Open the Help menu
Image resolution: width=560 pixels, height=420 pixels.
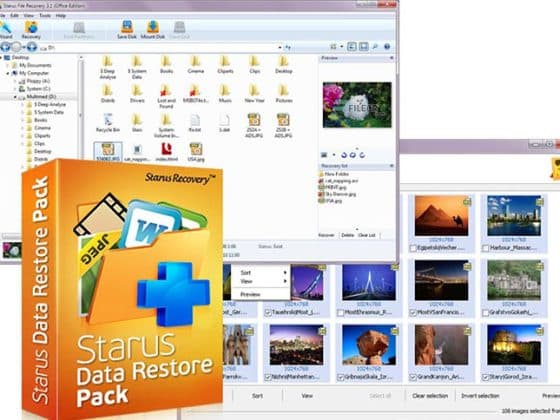tap(61, 16)
